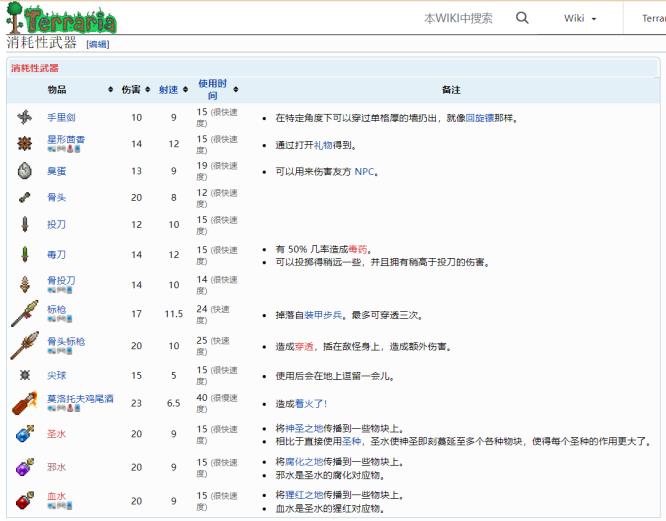Viewport: 666px width, 521px height.
Task: Open the Terraria wiki logo home
Action: coord(62,19)
